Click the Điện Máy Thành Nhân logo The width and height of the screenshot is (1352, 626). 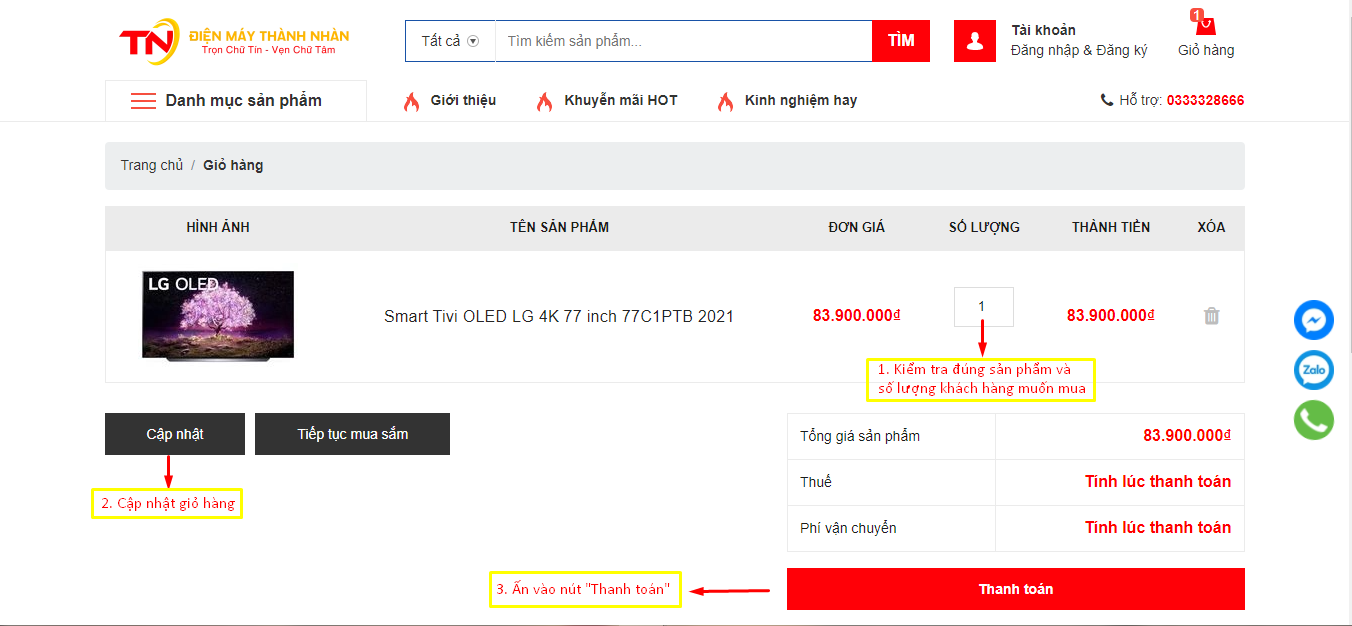click(234, 41)
